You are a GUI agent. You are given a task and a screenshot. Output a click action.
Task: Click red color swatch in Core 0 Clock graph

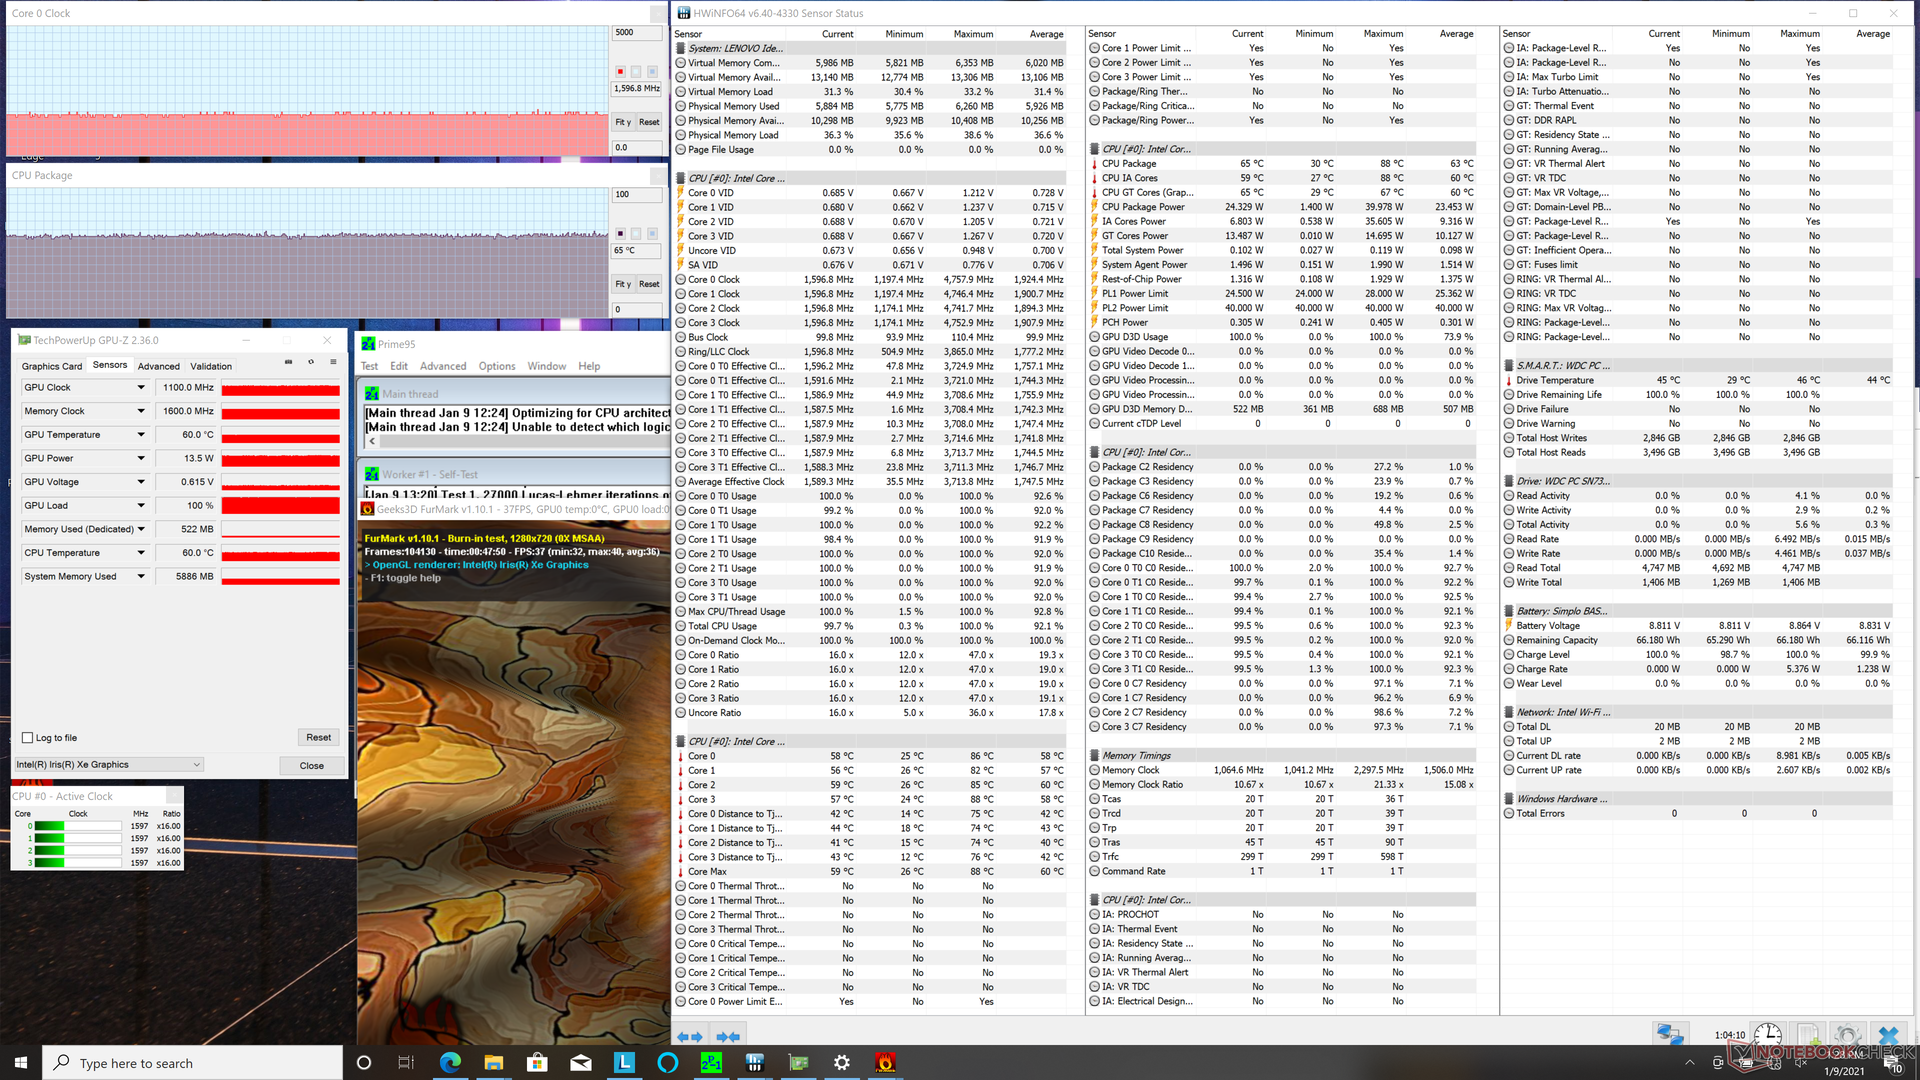coord(620,72)
